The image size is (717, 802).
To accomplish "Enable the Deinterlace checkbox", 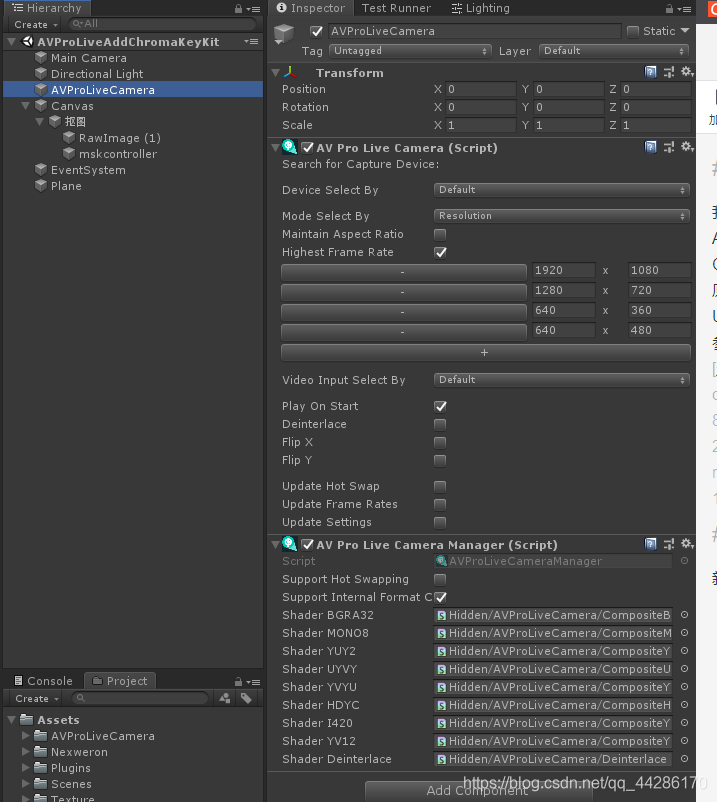I will pyautogui.click(x=440, y=424).
